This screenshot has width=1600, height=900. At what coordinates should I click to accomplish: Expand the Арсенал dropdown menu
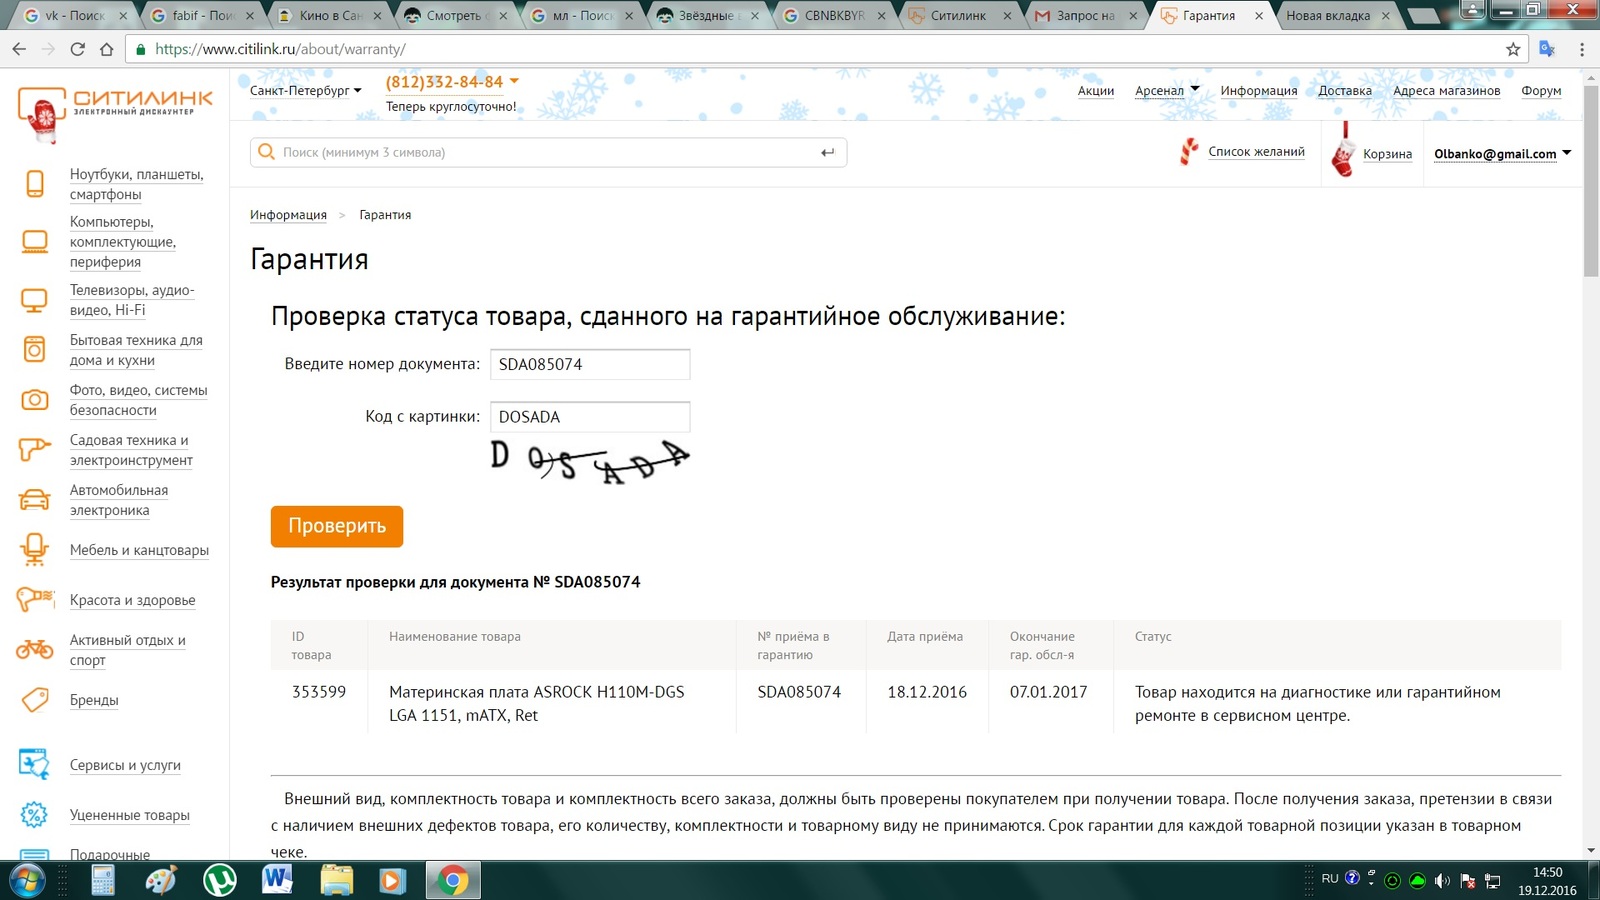1167,91
